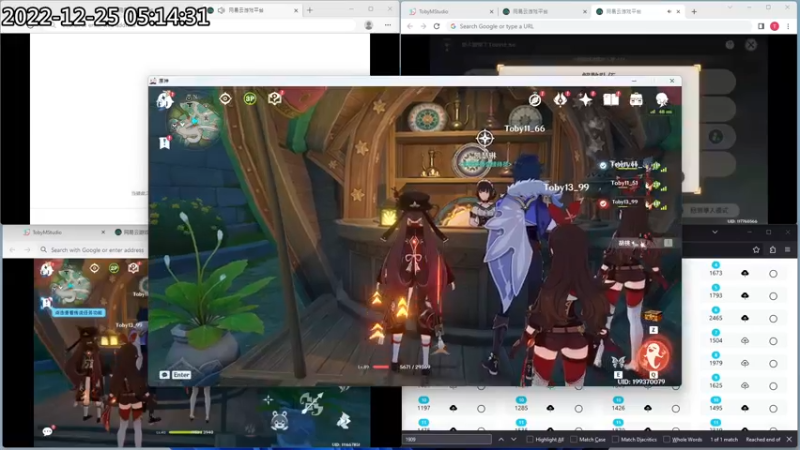Open the Paimon menu in the front game window
800x450 pixels.
click(165, 100)
